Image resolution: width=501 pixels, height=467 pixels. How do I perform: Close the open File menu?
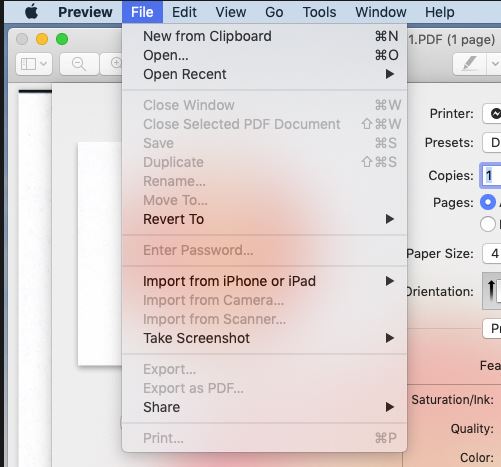tap(142, 12)
